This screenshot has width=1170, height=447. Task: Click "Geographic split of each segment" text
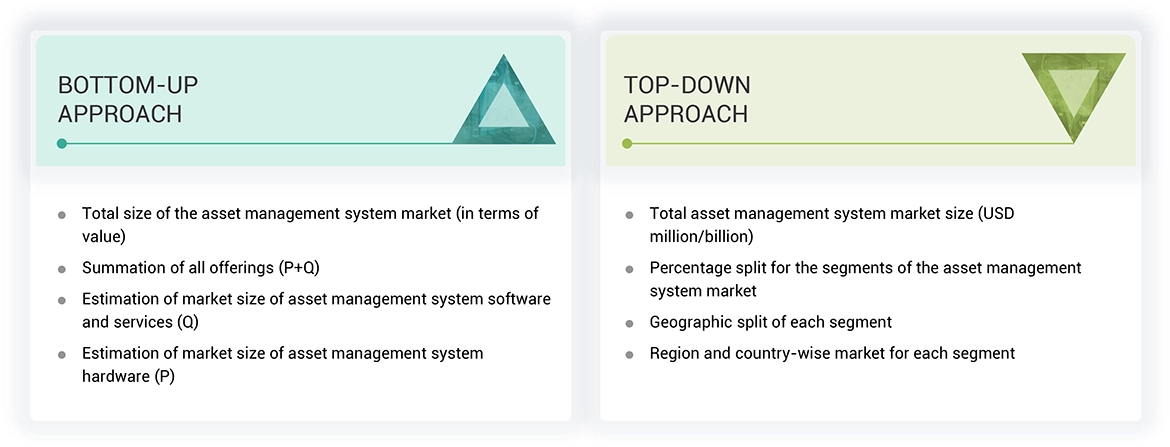(770, 322)
